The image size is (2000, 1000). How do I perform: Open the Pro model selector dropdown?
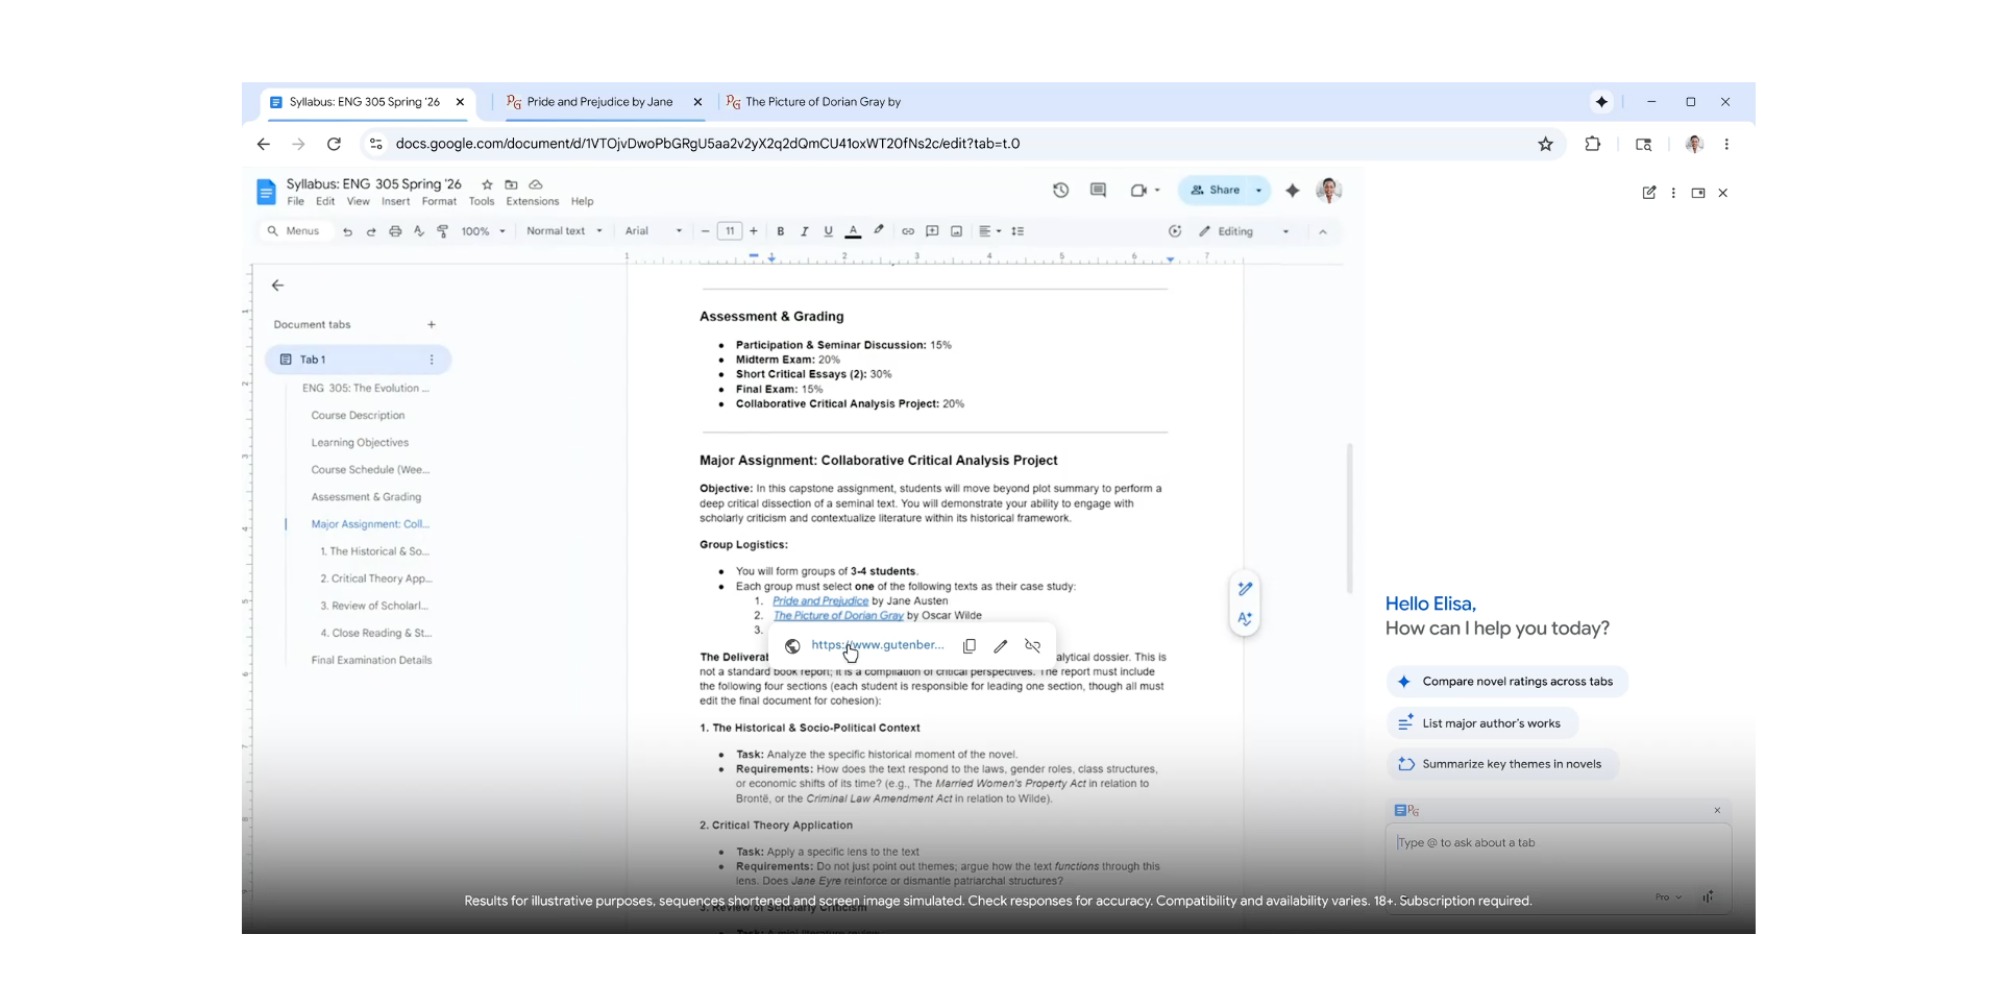[1668, 897]
